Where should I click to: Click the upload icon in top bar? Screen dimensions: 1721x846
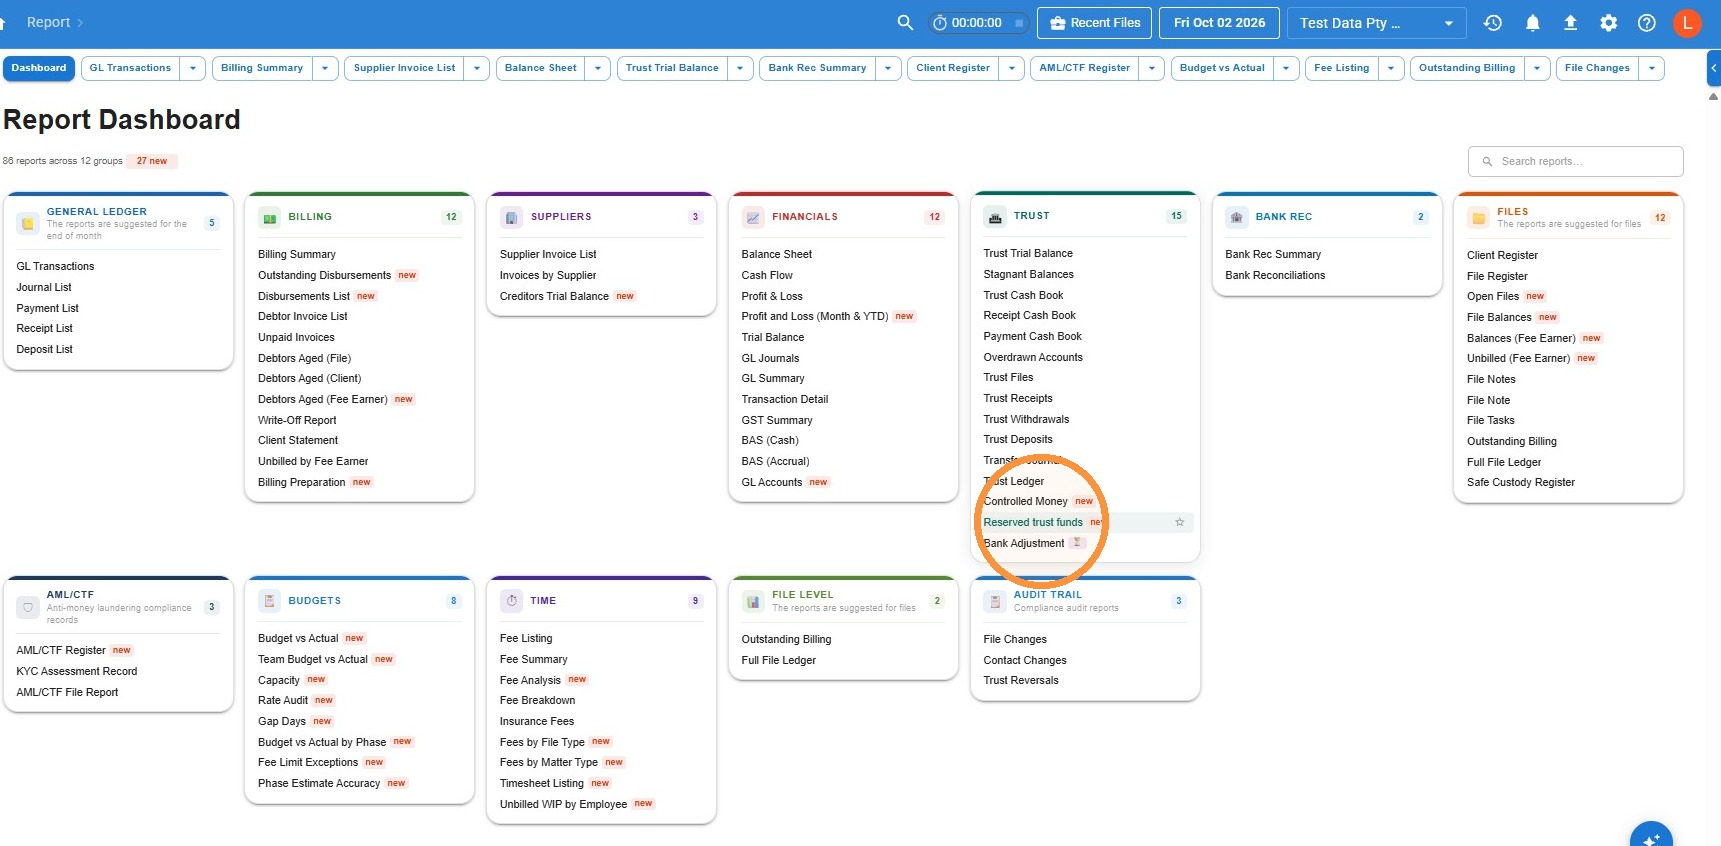click(x=1570, y=22)
